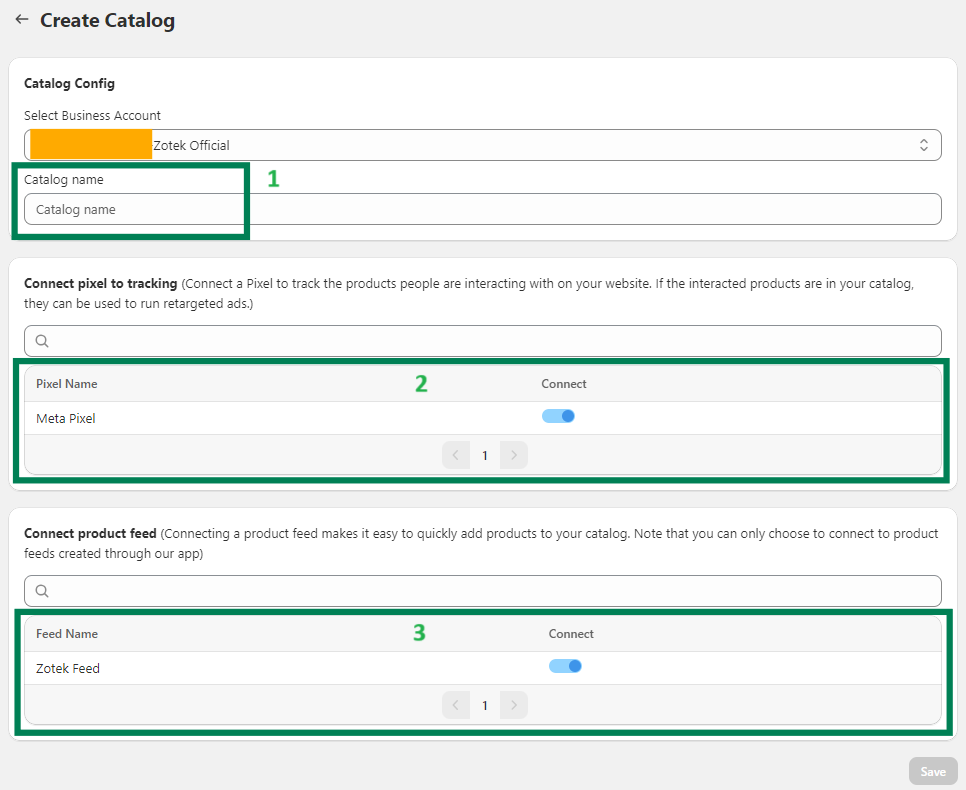Click the Pixel Name column header
Image resolution: width=966 pixels, height=790 pixels.
tap(67, 384)
